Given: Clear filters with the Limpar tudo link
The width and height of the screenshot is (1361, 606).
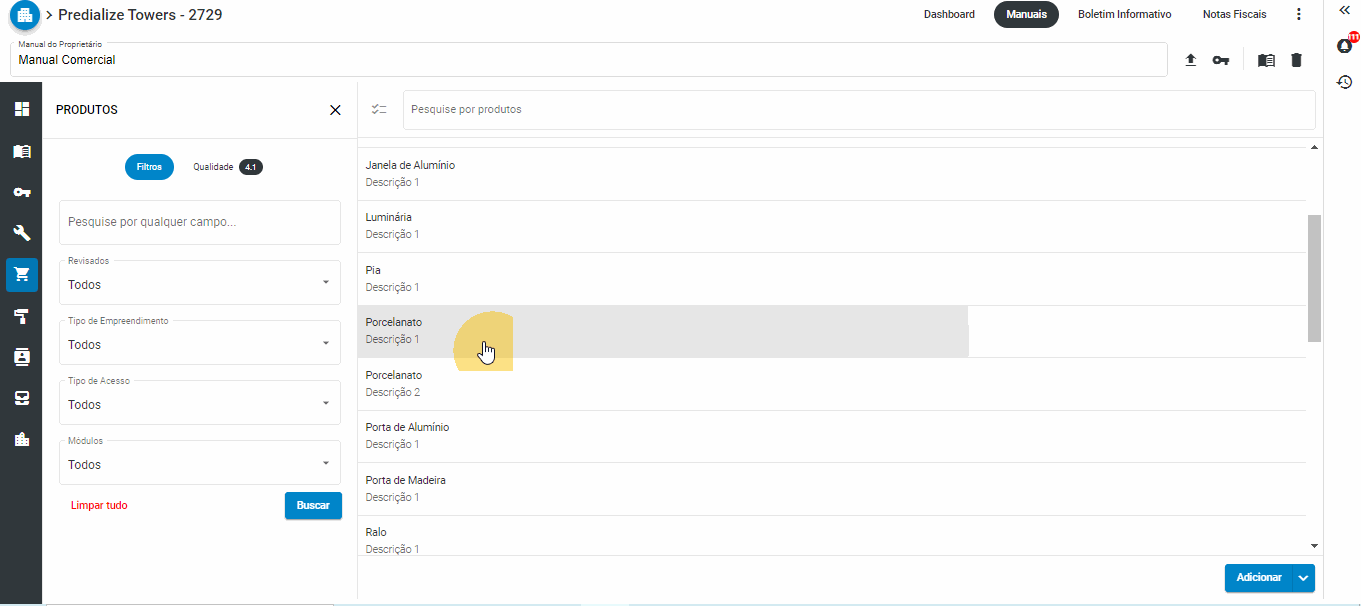Looking at the screenshot, I should tap(98, 505).
